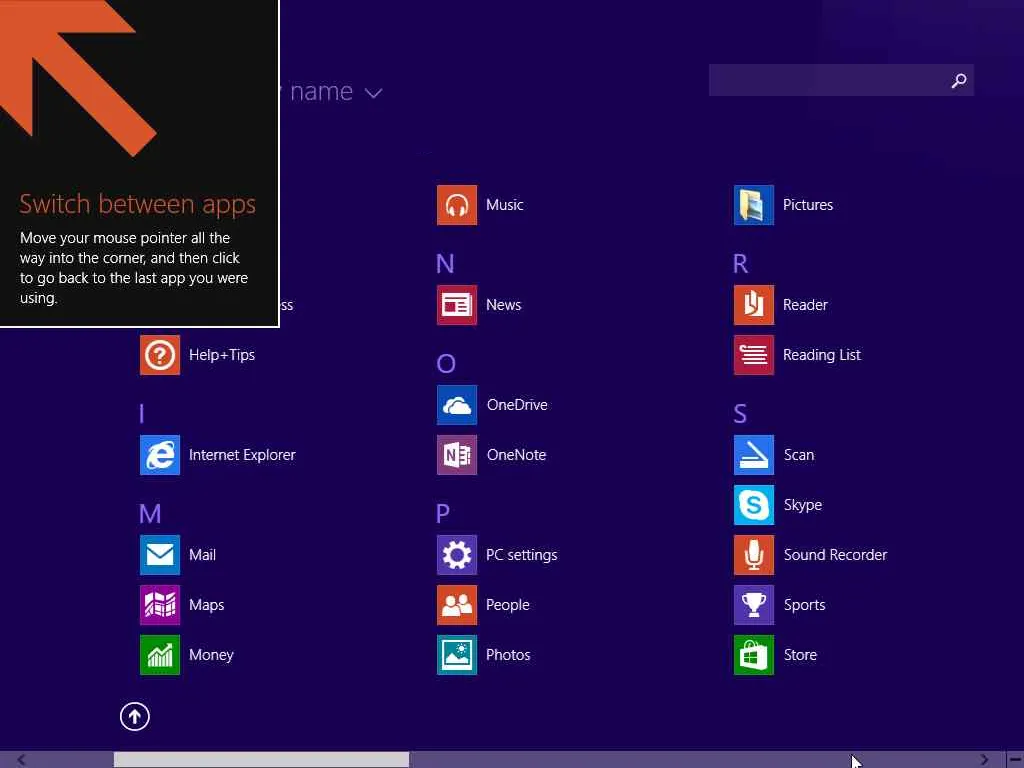Click the "Reading List" label
The width and height of the screenshot is (1024, 768).
pos(822,355)
